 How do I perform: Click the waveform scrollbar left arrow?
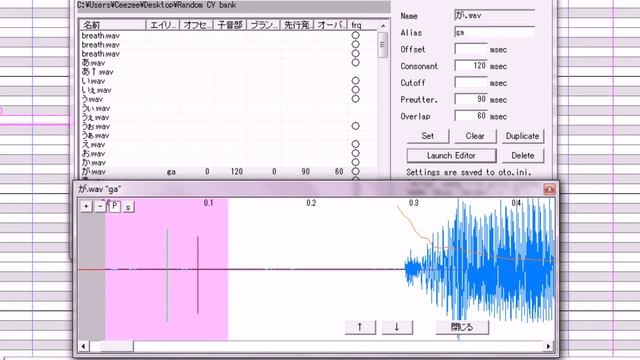[83, 347]
